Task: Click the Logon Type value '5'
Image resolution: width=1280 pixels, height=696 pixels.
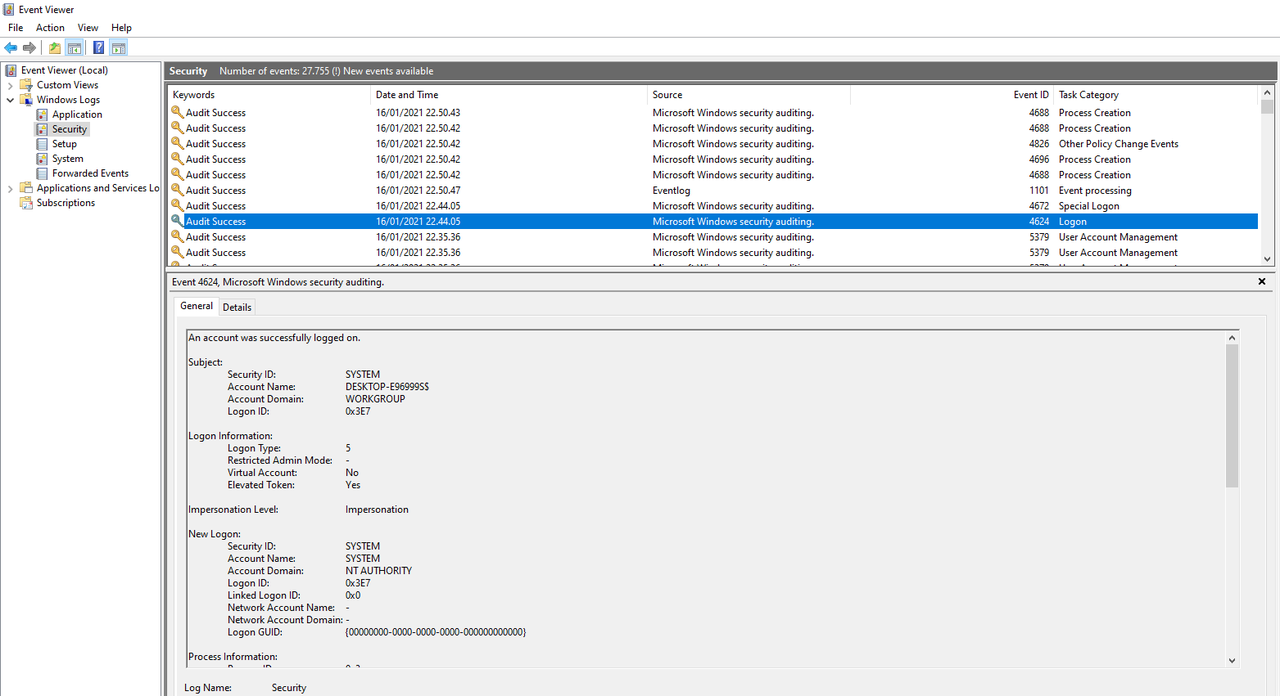Action: pyautogui.click(x=348, y=448)
